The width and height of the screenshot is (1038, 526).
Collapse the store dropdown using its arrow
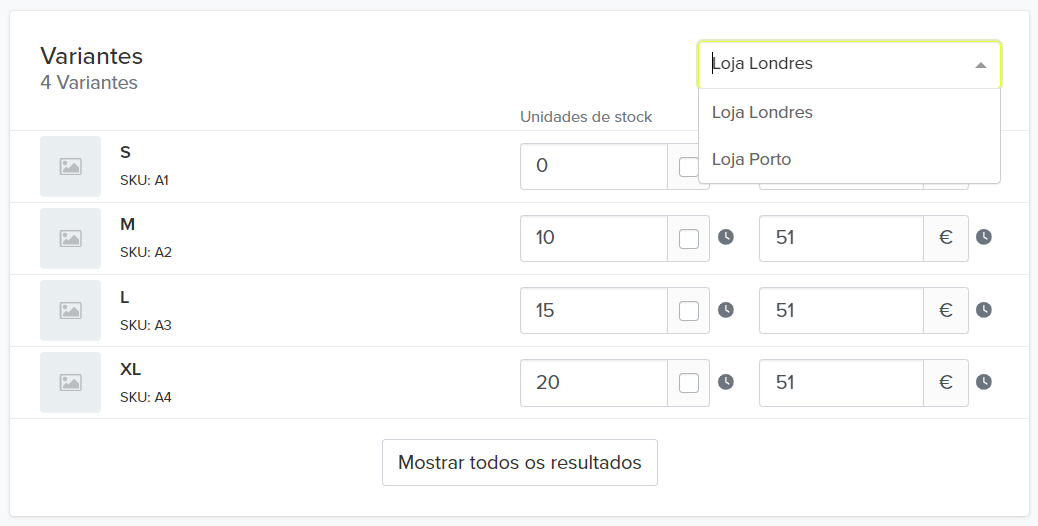[981, 64]
